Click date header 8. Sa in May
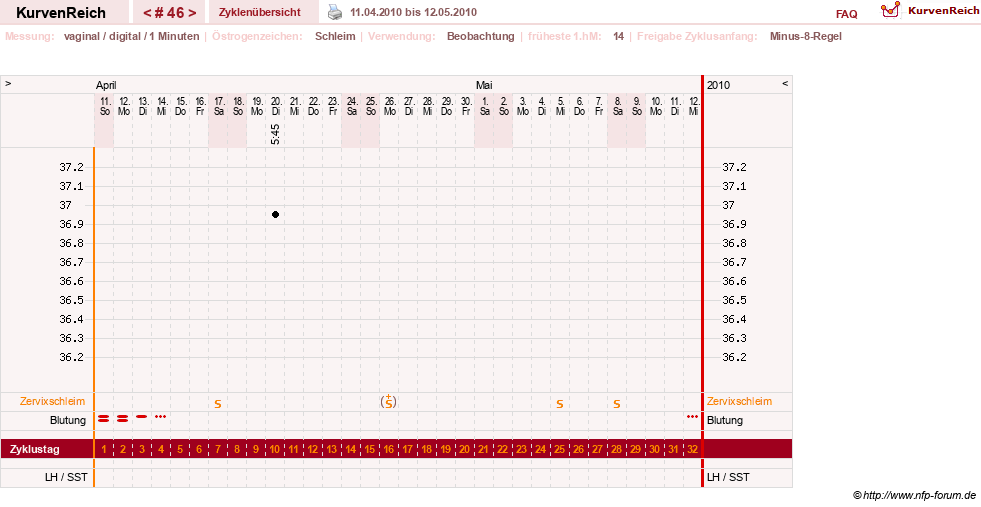This screenshot has height=507, width=981. (617, 106)
